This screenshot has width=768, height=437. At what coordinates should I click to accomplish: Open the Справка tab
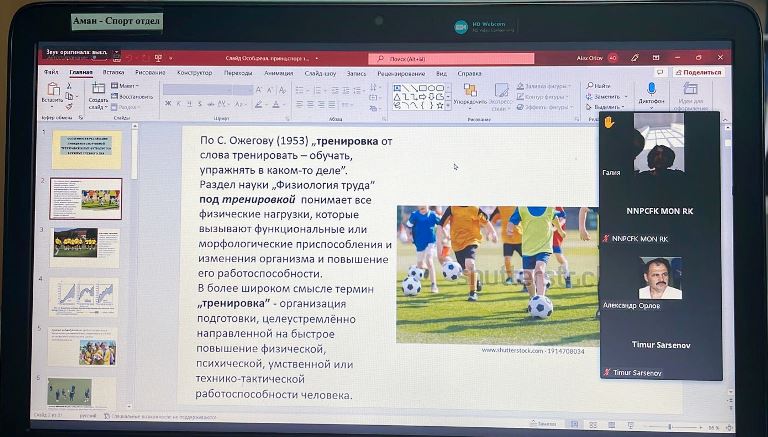tap(469, 73)
